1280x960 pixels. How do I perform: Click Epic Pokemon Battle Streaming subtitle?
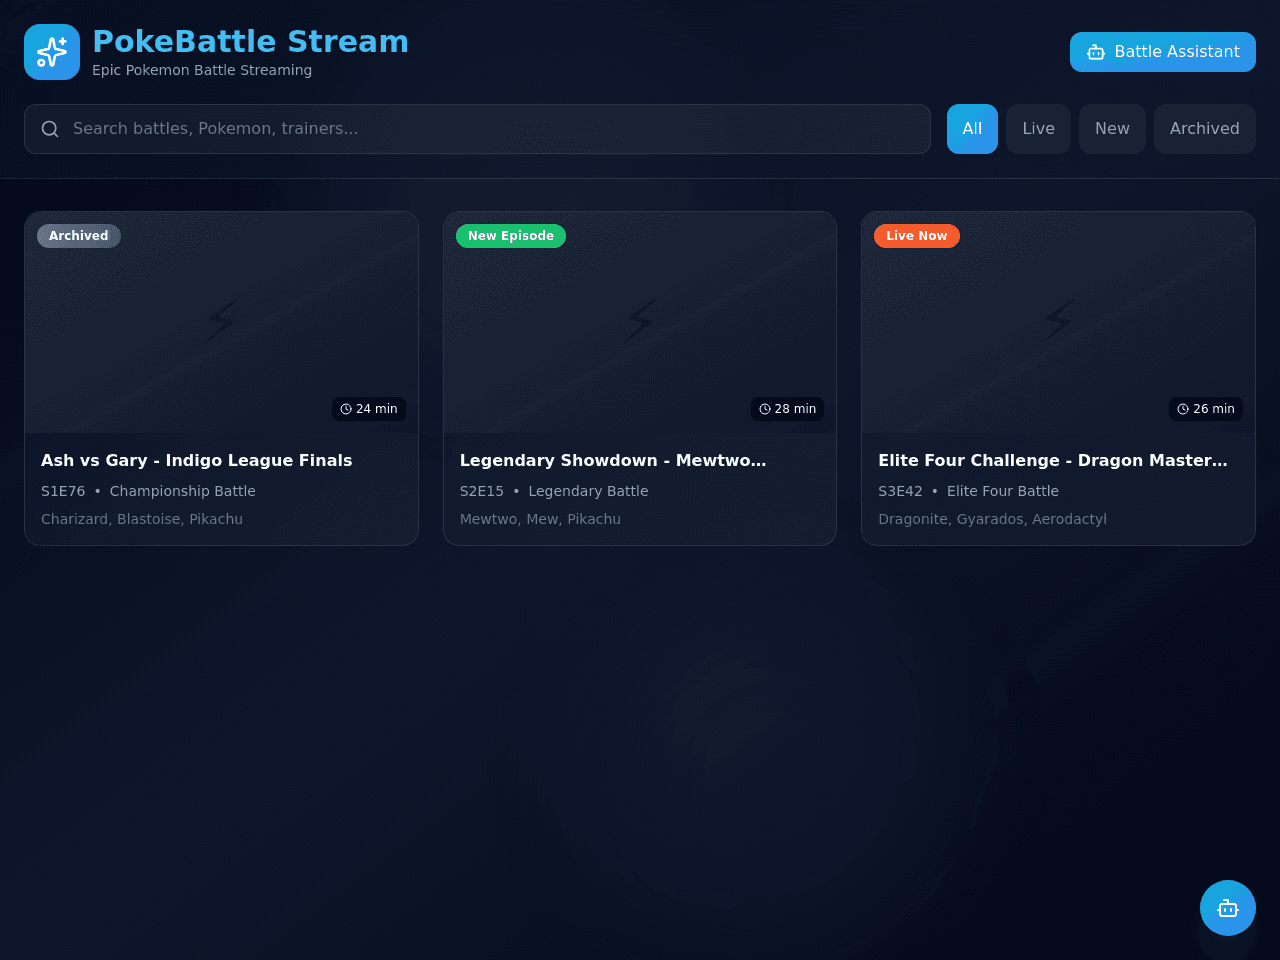(x=202, y=70)
